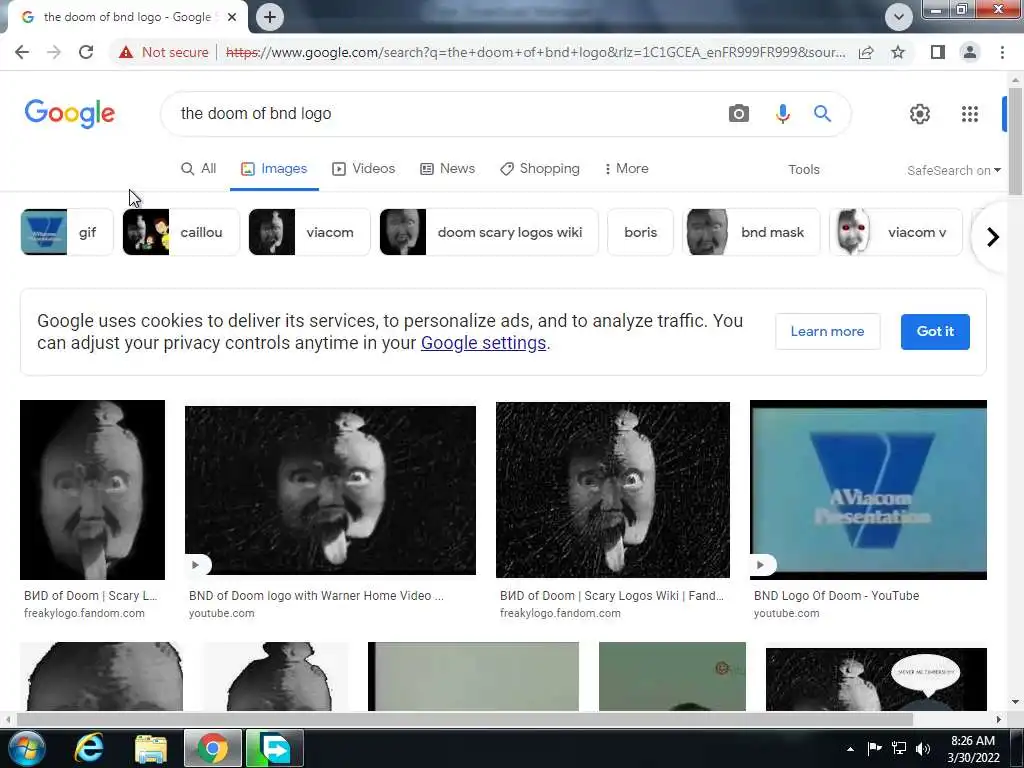The height and width of the screenshot is (768, 1024).
Task: Select the viacom v chip
Action: click(x=895, y=232)
